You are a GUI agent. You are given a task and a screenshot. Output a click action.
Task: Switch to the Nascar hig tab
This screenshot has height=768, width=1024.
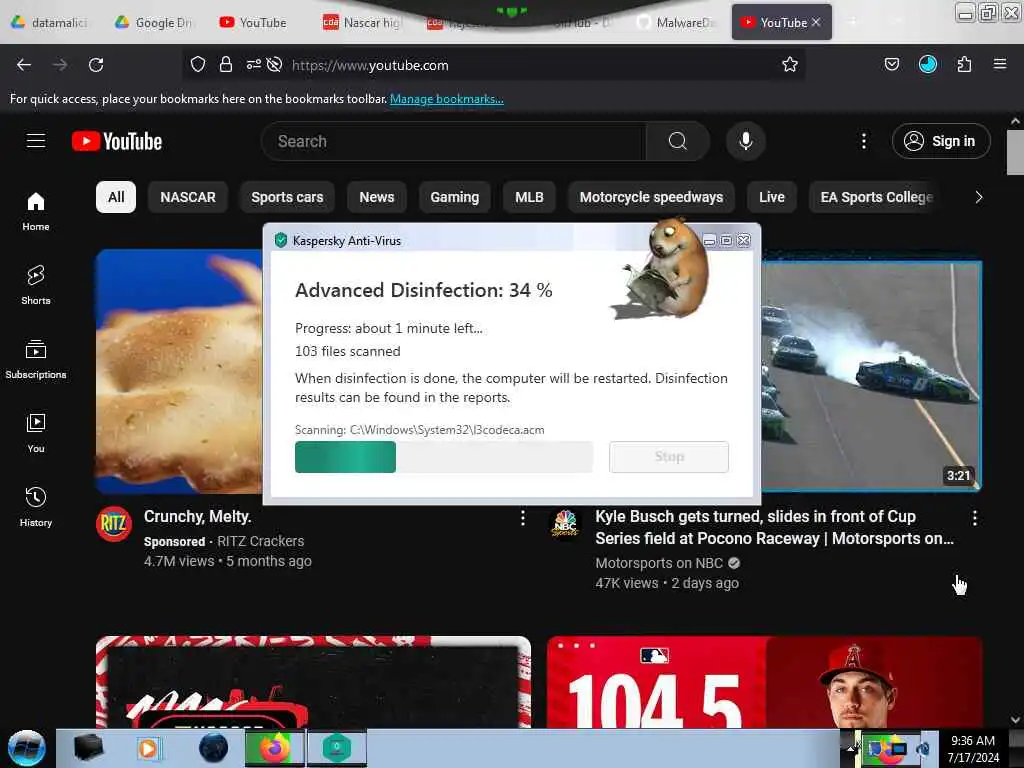coord(362,22)
